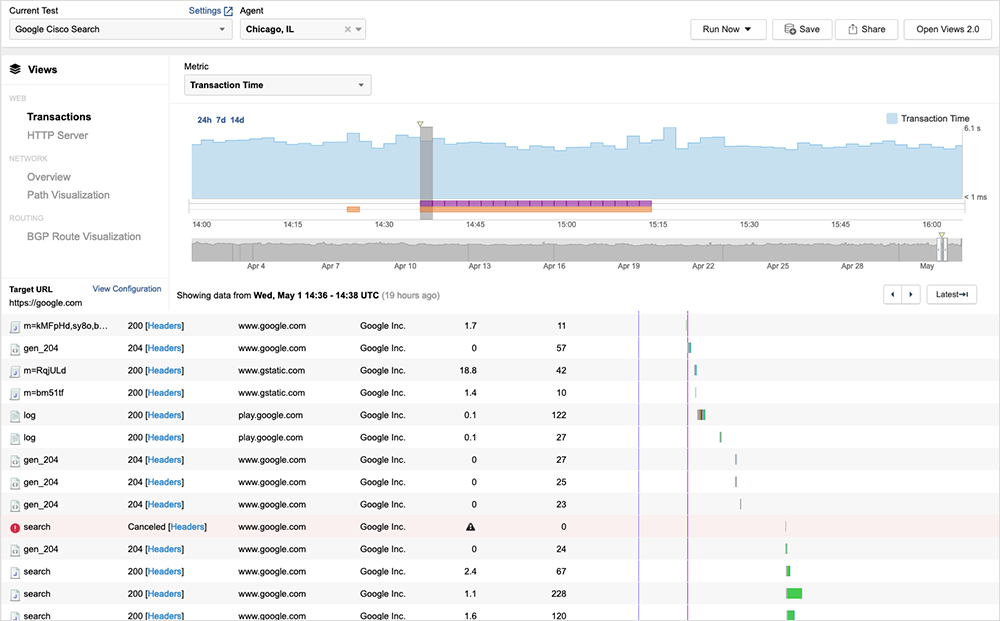Click the red error icon beside canceled search
This screenshot has width=1000, height=621.
pos(15,527)
